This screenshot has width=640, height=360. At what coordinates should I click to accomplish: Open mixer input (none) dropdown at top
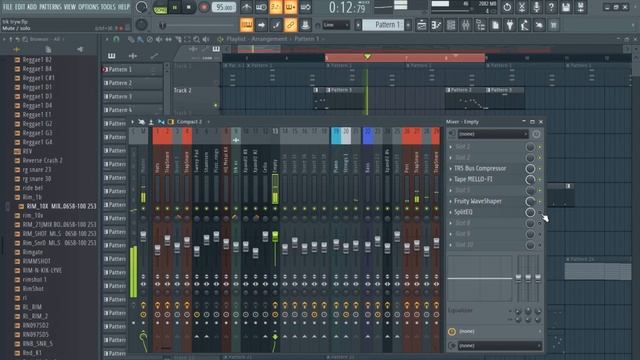(x=493, y=134)
